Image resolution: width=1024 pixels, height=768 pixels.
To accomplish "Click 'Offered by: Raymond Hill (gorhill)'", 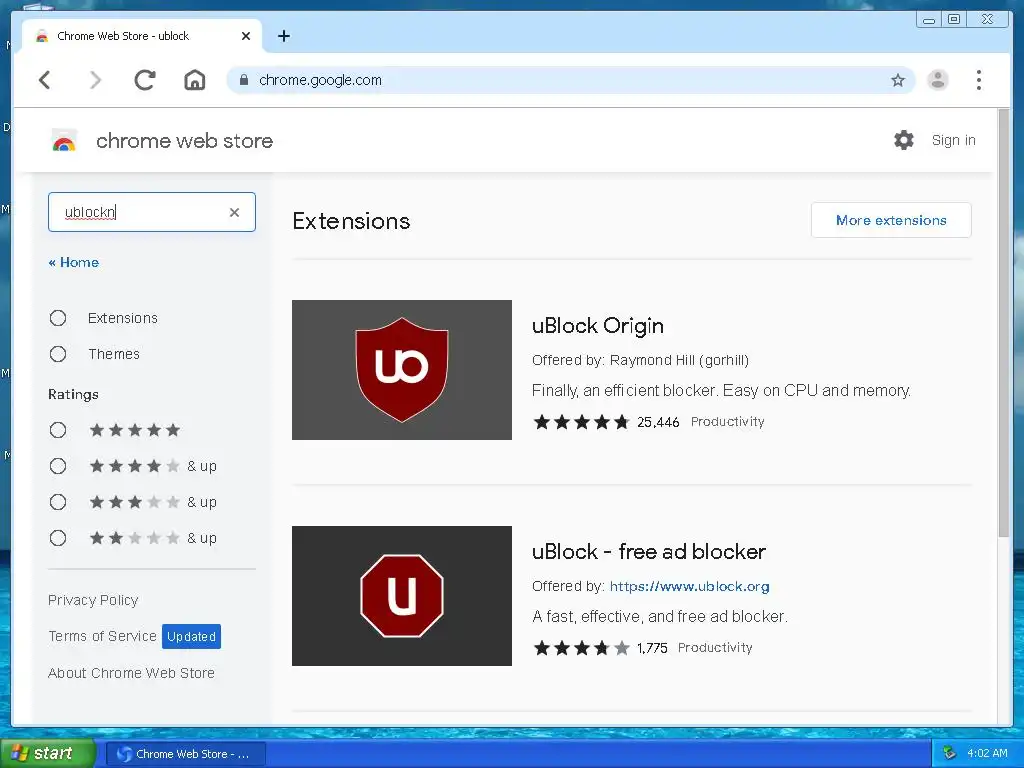I will tap(640, 360).
